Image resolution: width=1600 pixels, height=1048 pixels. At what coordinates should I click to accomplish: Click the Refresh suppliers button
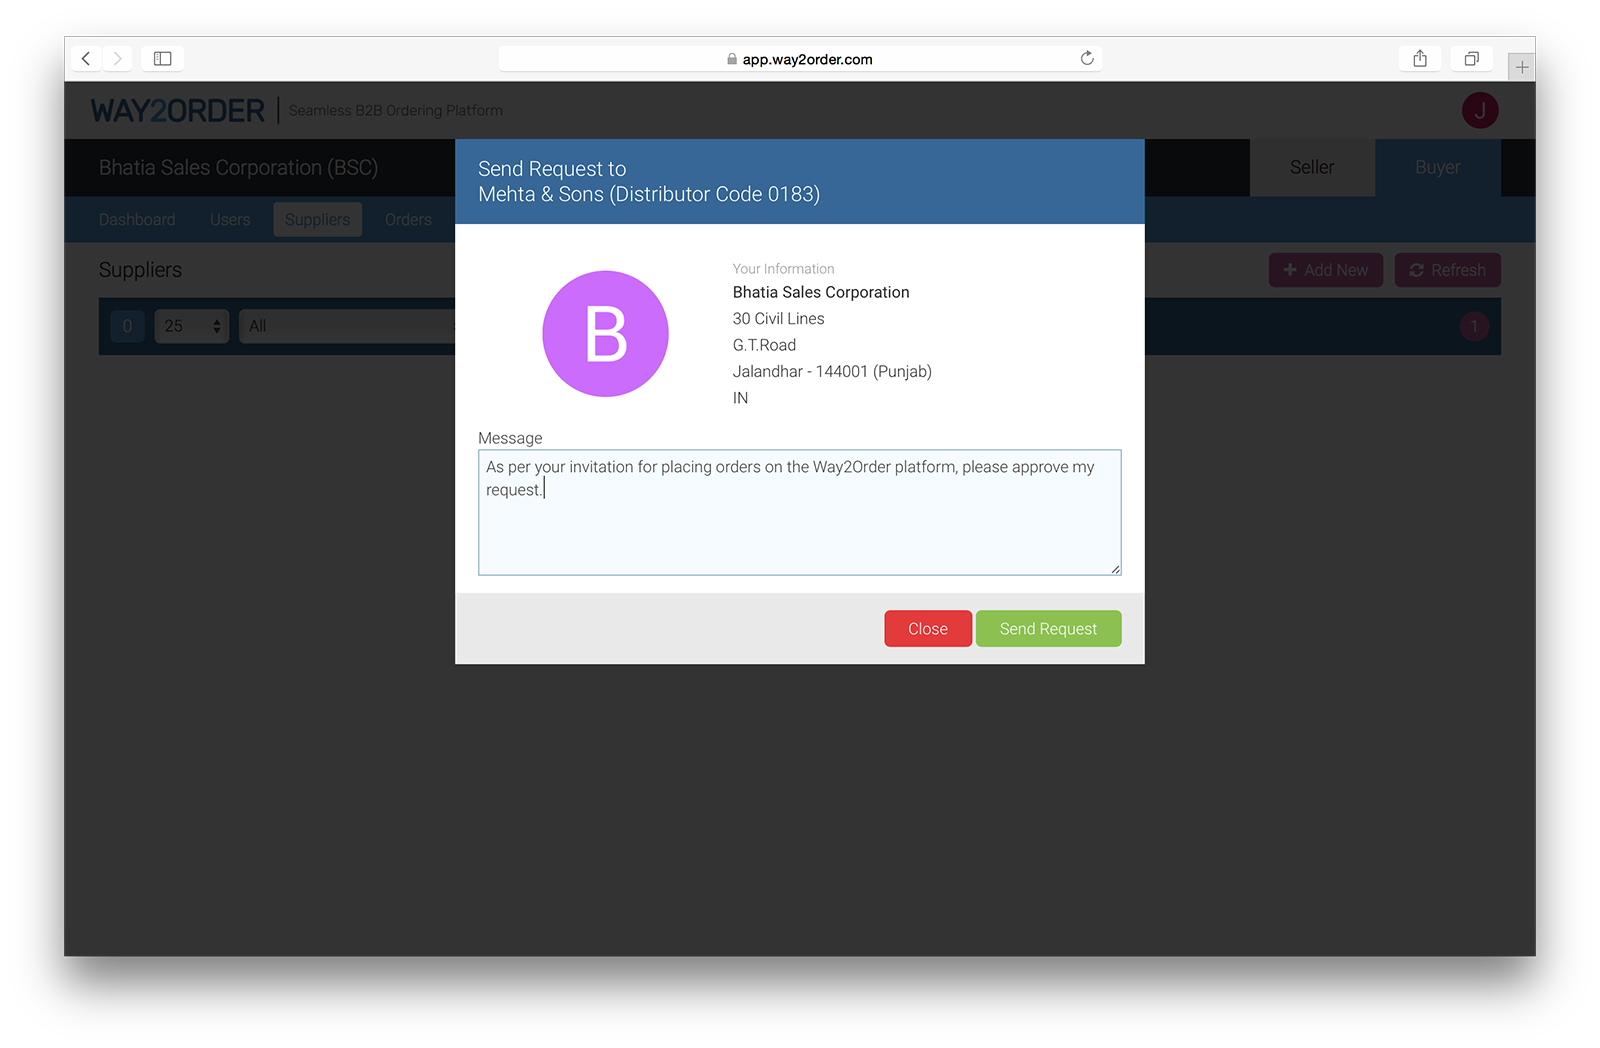(1448, 270)
